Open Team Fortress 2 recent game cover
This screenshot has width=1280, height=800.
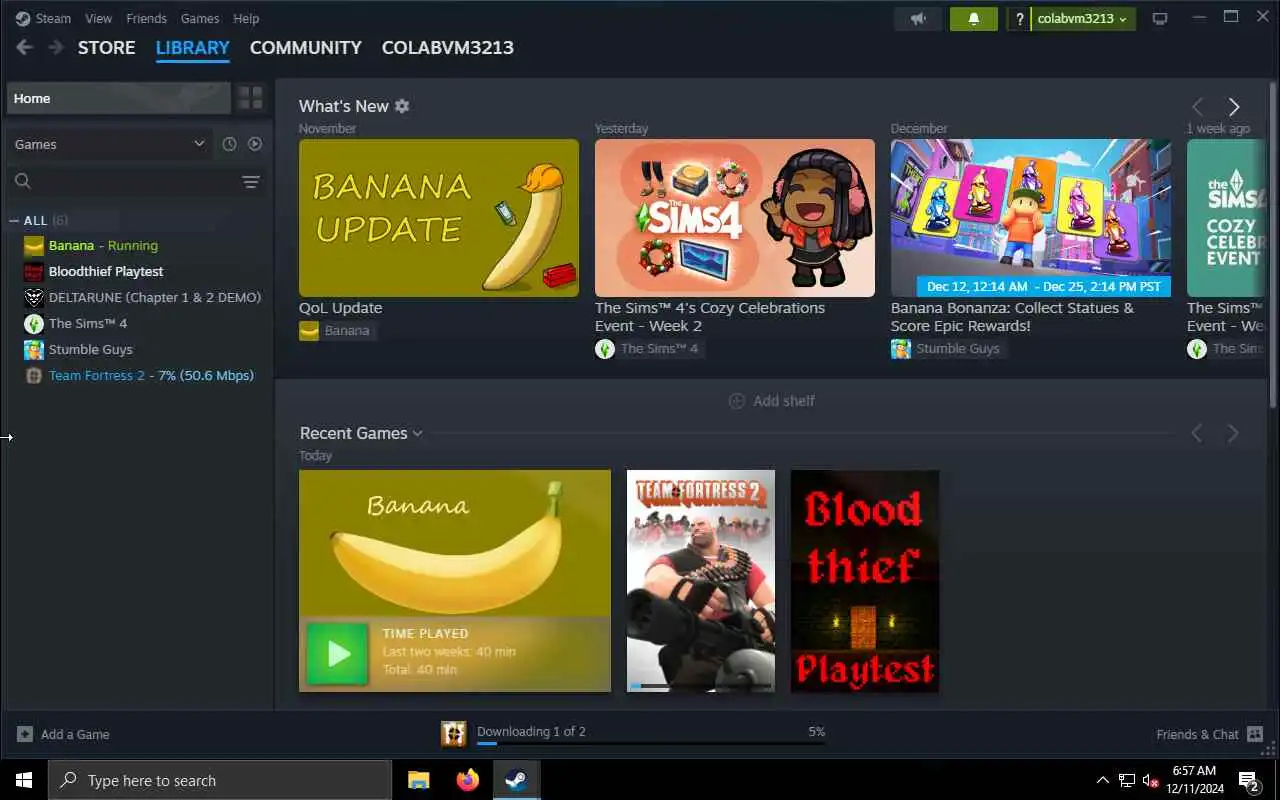(x=701, y=581)
